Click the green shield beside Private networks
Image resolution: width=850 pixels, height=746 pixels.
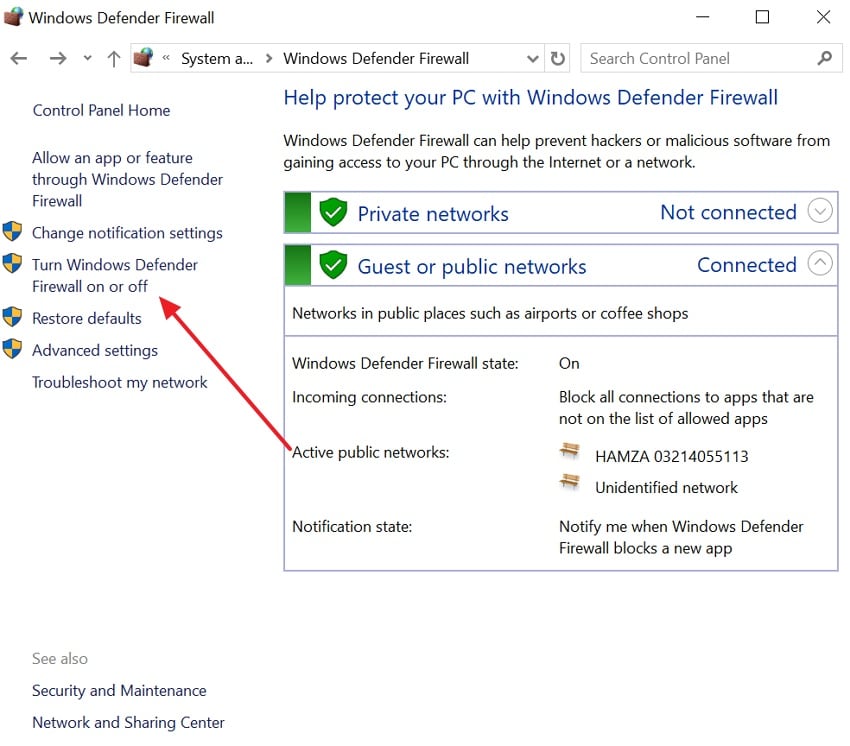tap(333, 212)
